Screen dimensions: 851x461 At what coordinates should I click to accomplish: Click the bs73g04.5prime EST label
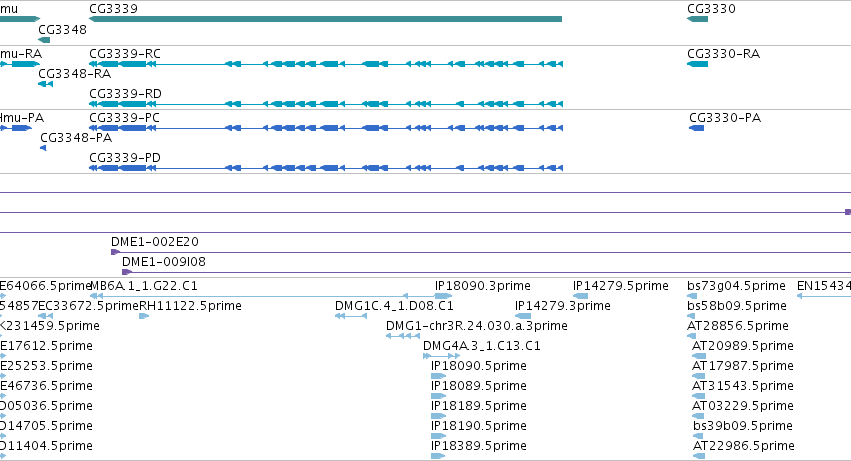pos(736,286)
